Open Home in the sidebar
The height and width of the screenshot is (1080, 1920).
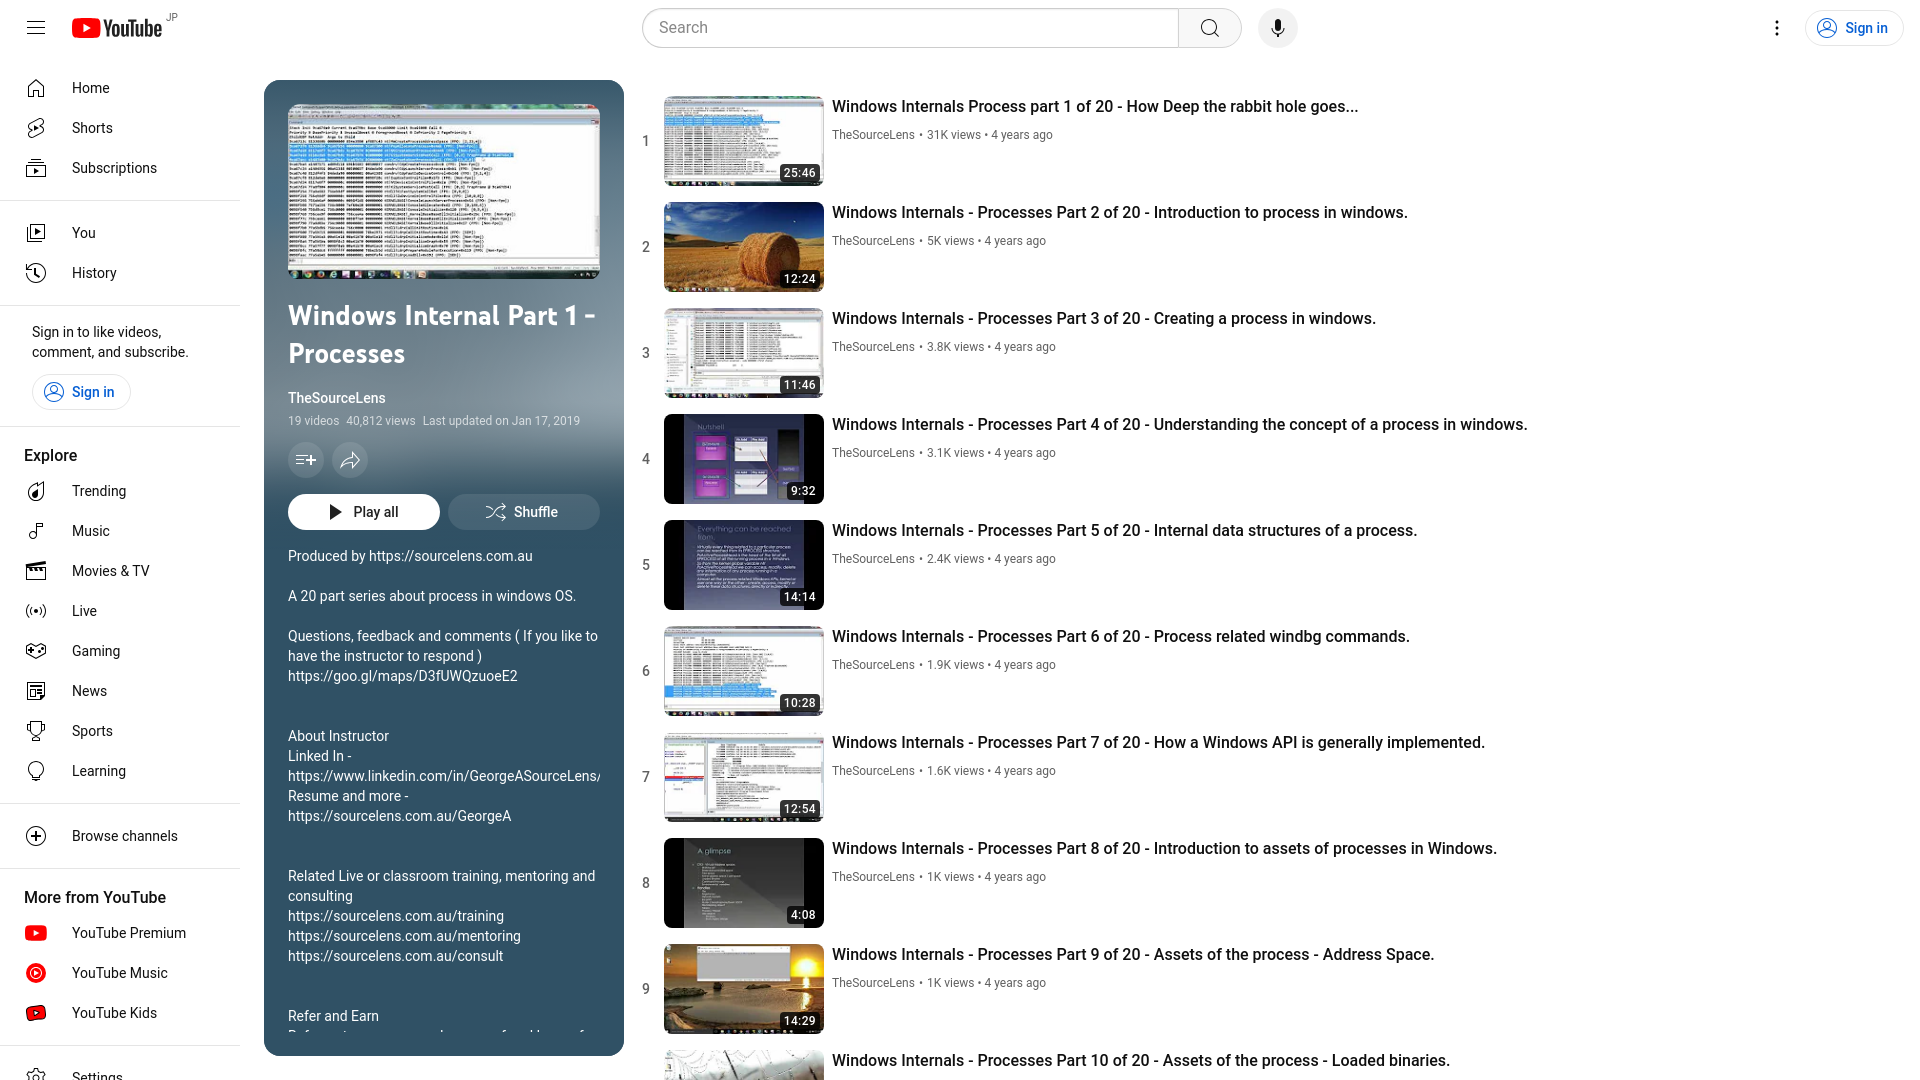(x=120, y=88)
